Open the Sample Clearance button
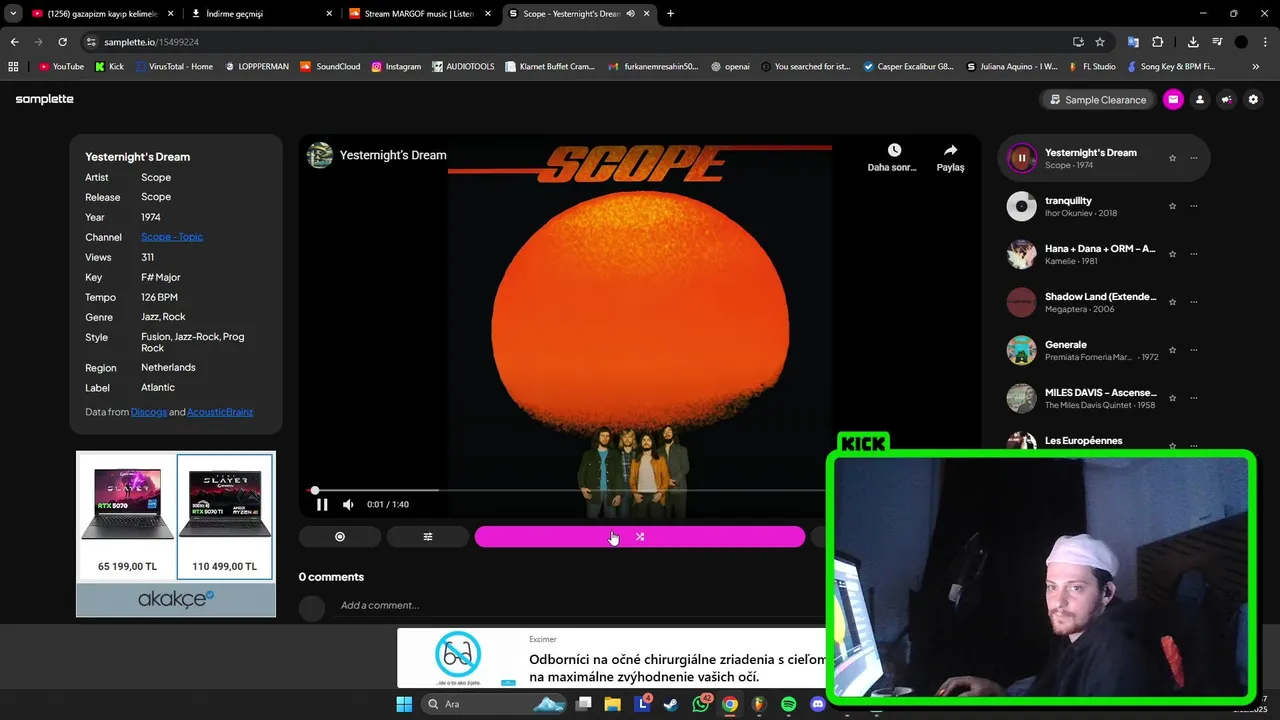The height and width of the screenshot is (720, 1280). [x=1097, y=100]
